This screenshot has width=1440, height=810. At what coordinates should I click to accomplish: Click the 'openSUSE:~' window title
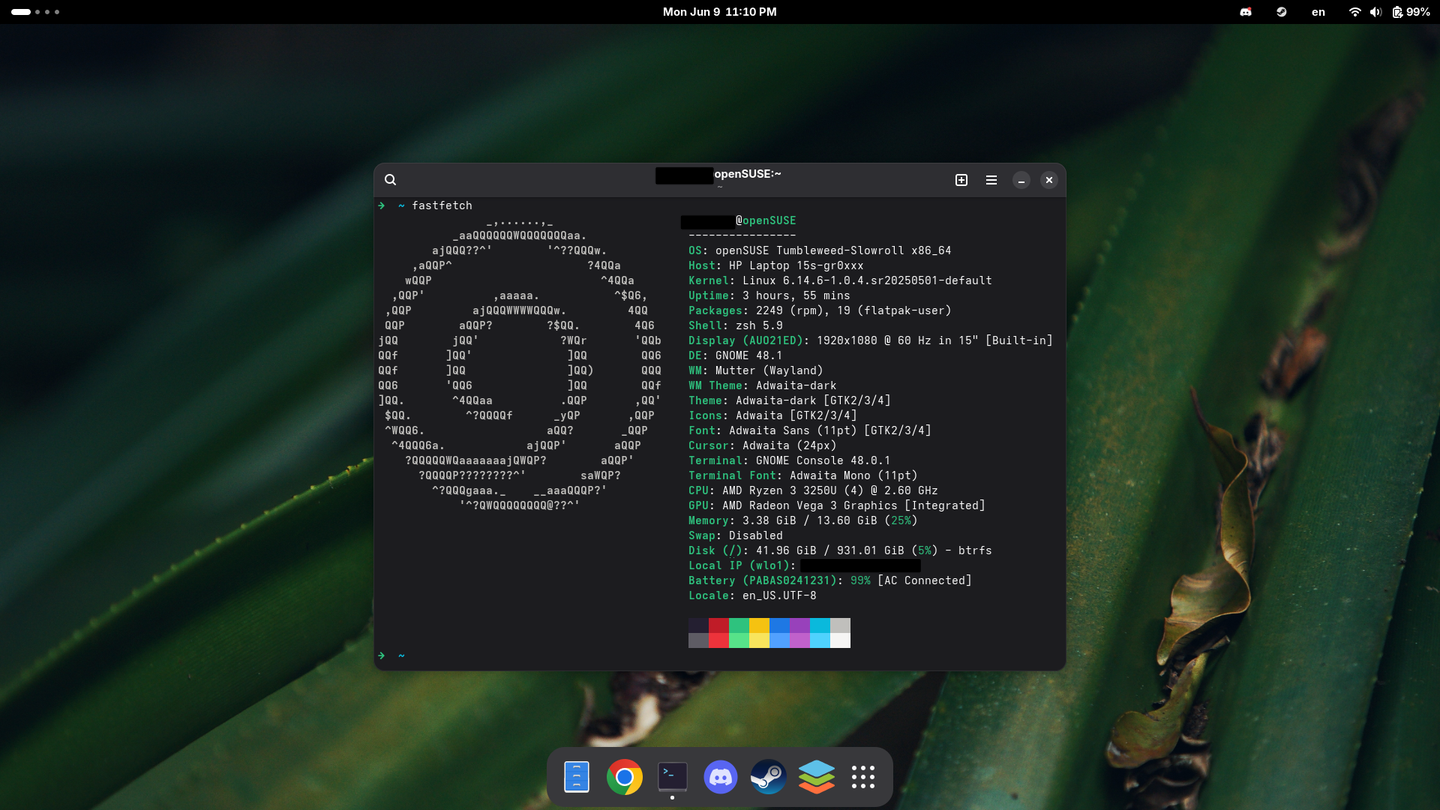[x=747, y=174]
